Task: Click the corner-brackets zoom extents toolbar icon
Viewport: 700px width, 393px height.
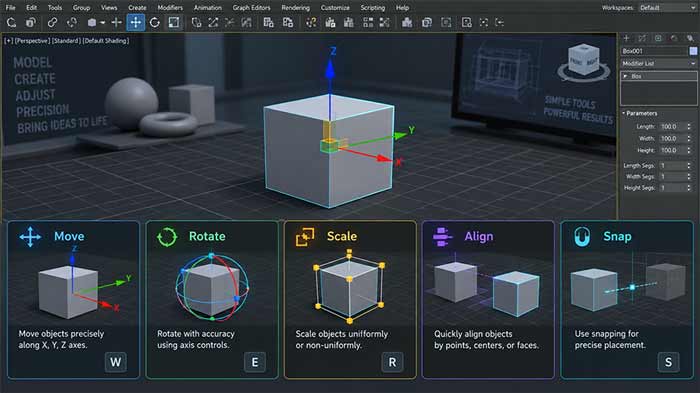Action: click(x=483, y=22)
